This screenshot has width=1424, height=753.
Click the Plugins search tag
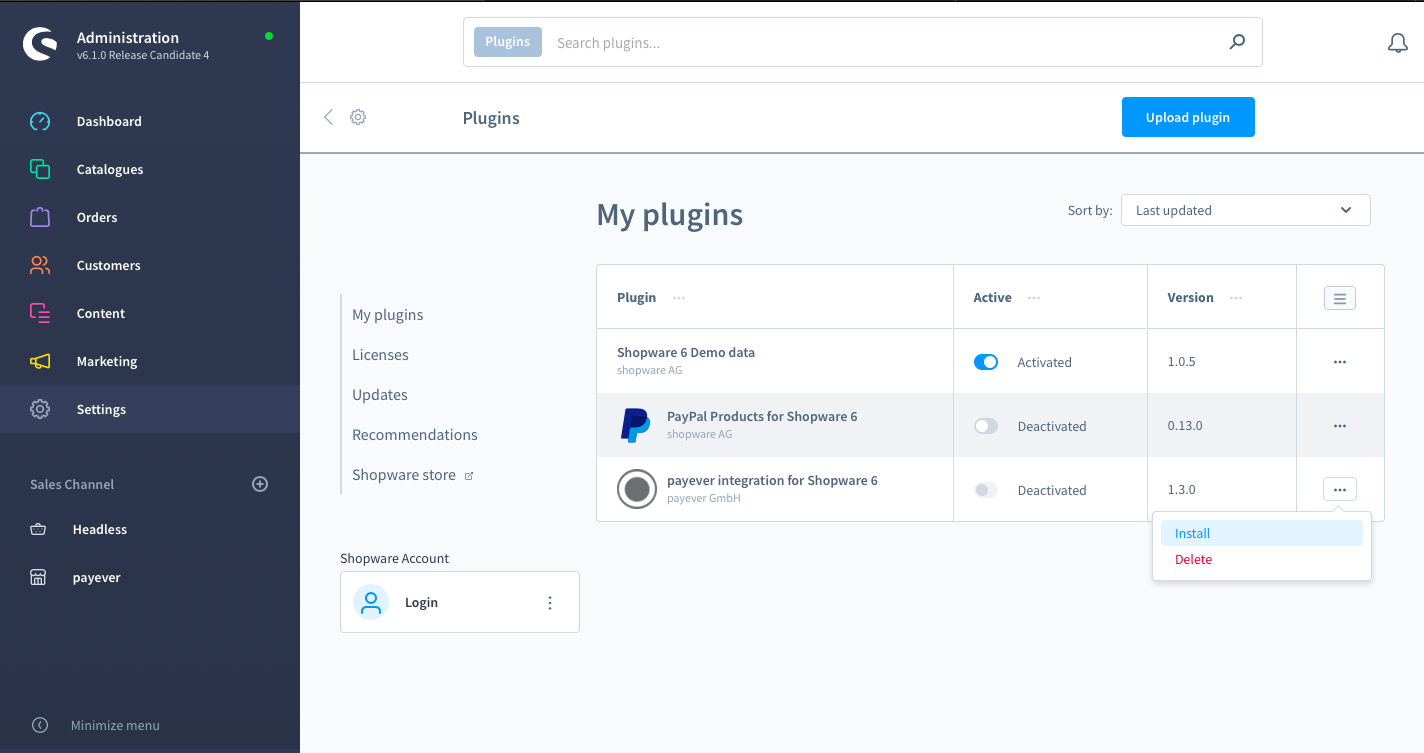click(508, 42)
